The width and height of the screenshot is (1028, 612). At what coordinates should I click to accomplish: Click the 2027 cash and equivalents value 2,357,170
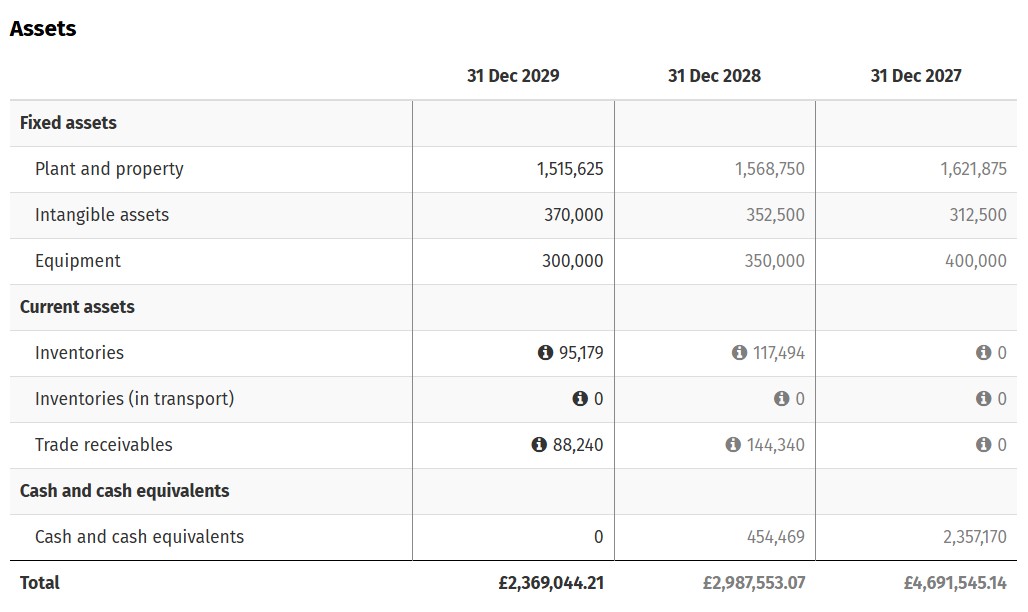[x=974, y=537]
